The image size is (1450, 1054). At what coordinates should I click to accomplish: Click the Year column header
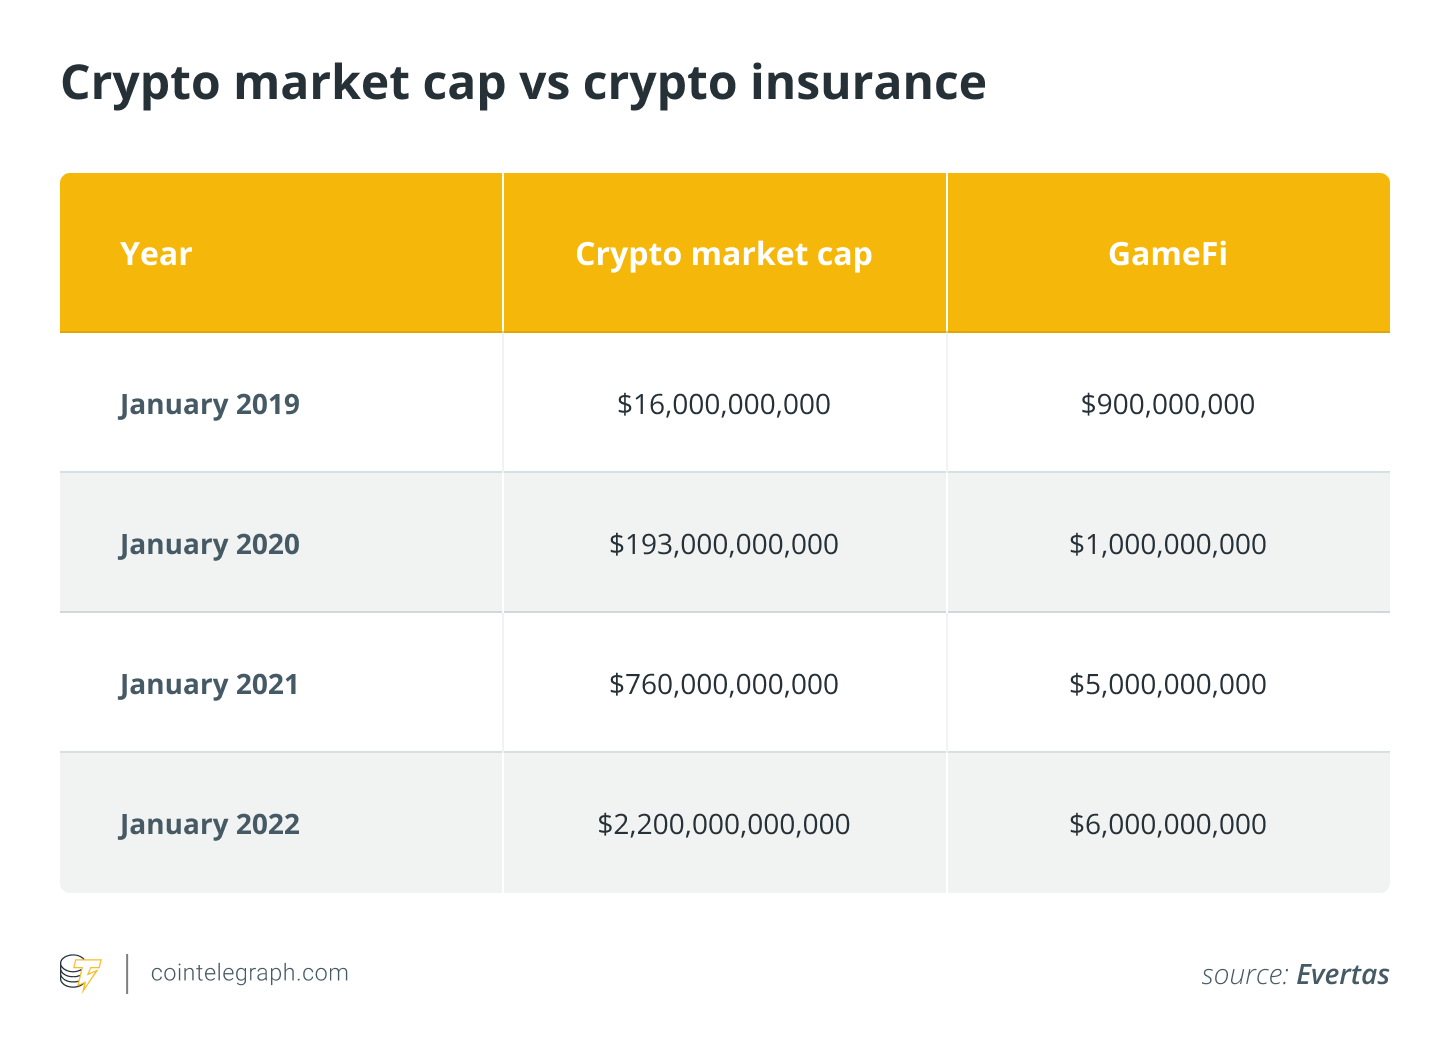pos(156,254)
